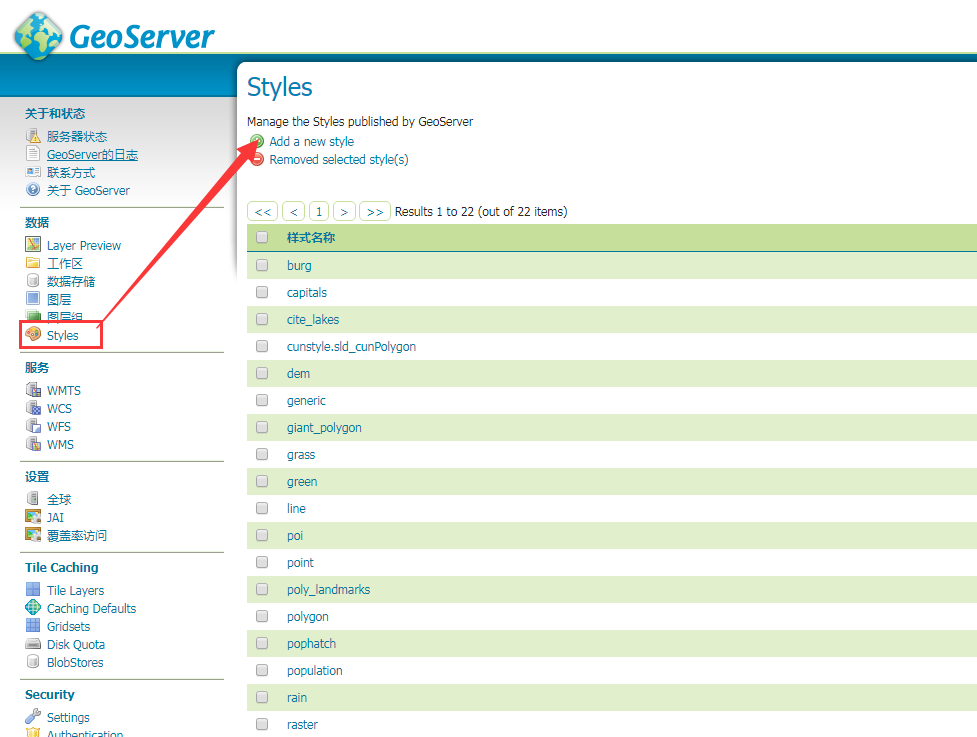Open the Disk Quota menu item

[x=76, y=645]
